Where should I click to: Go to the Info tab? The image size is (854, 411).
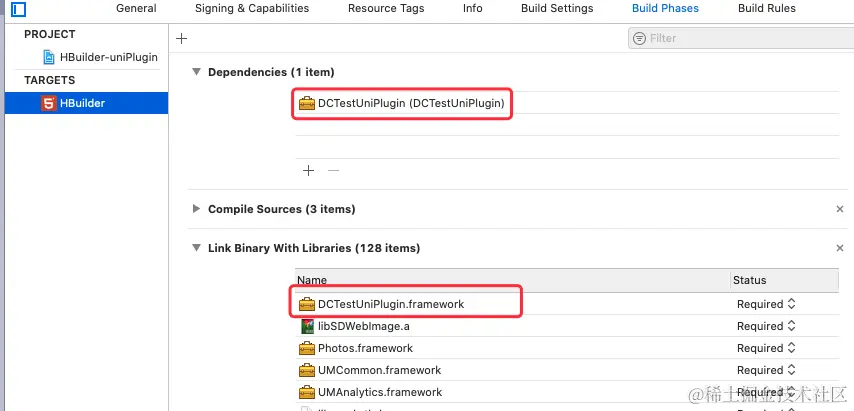coord(472,8)
